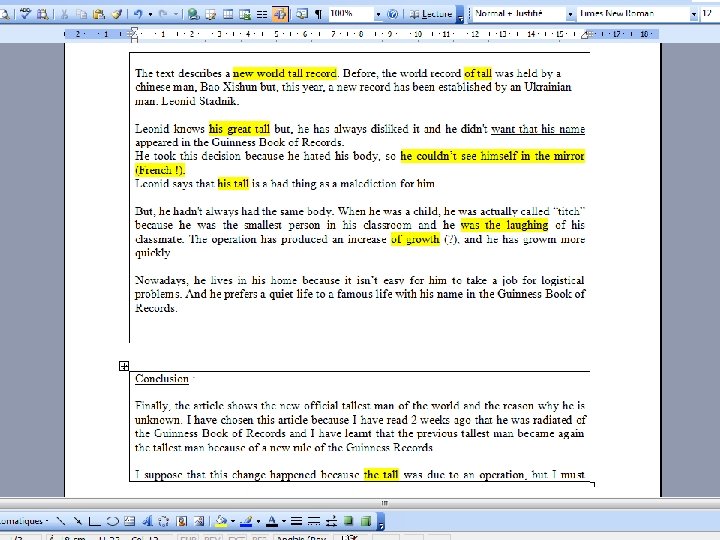Run the spelling and grammar check
Viewport: 720px width, 540px height.
pyautogui.click(x=25, y=14)
